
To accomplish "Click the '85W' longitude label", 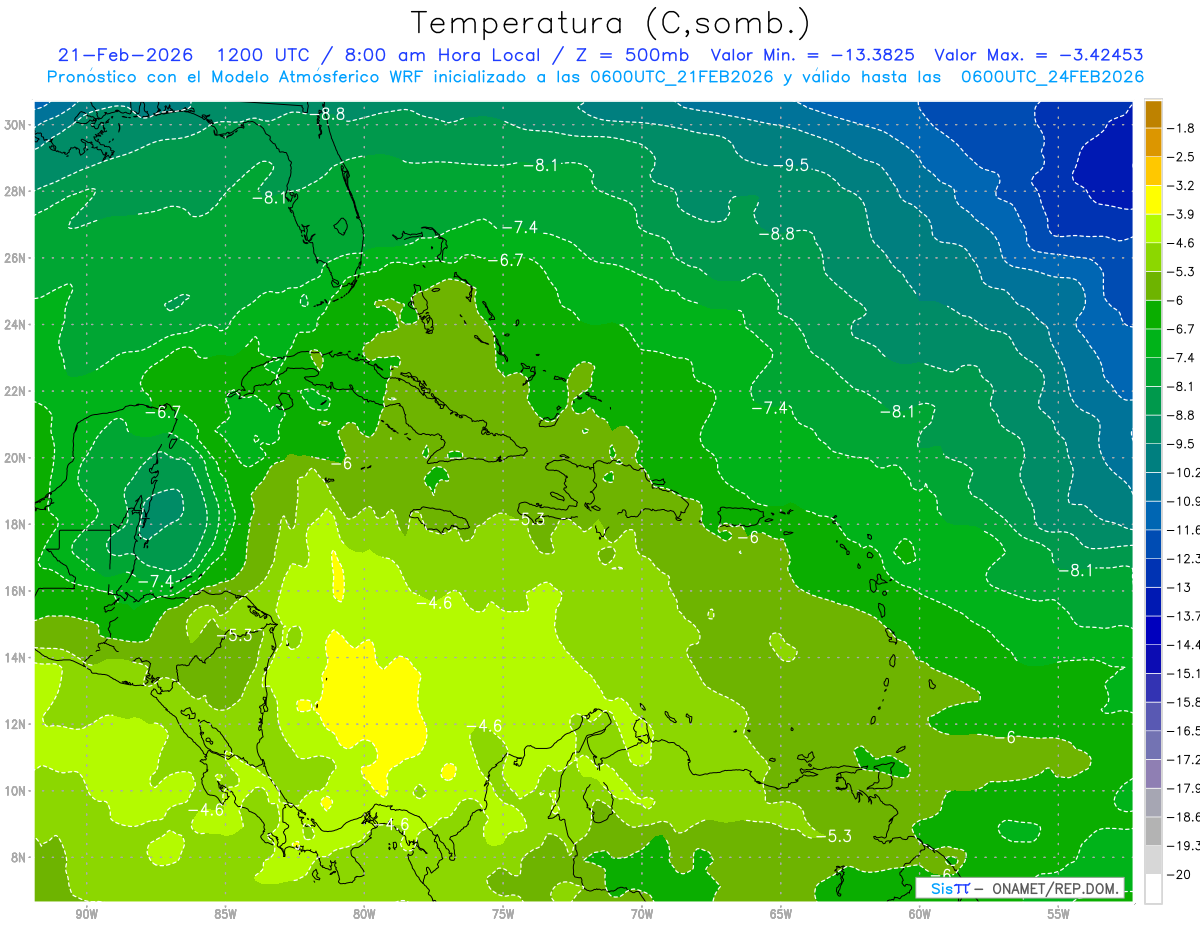I will point(225,914).
